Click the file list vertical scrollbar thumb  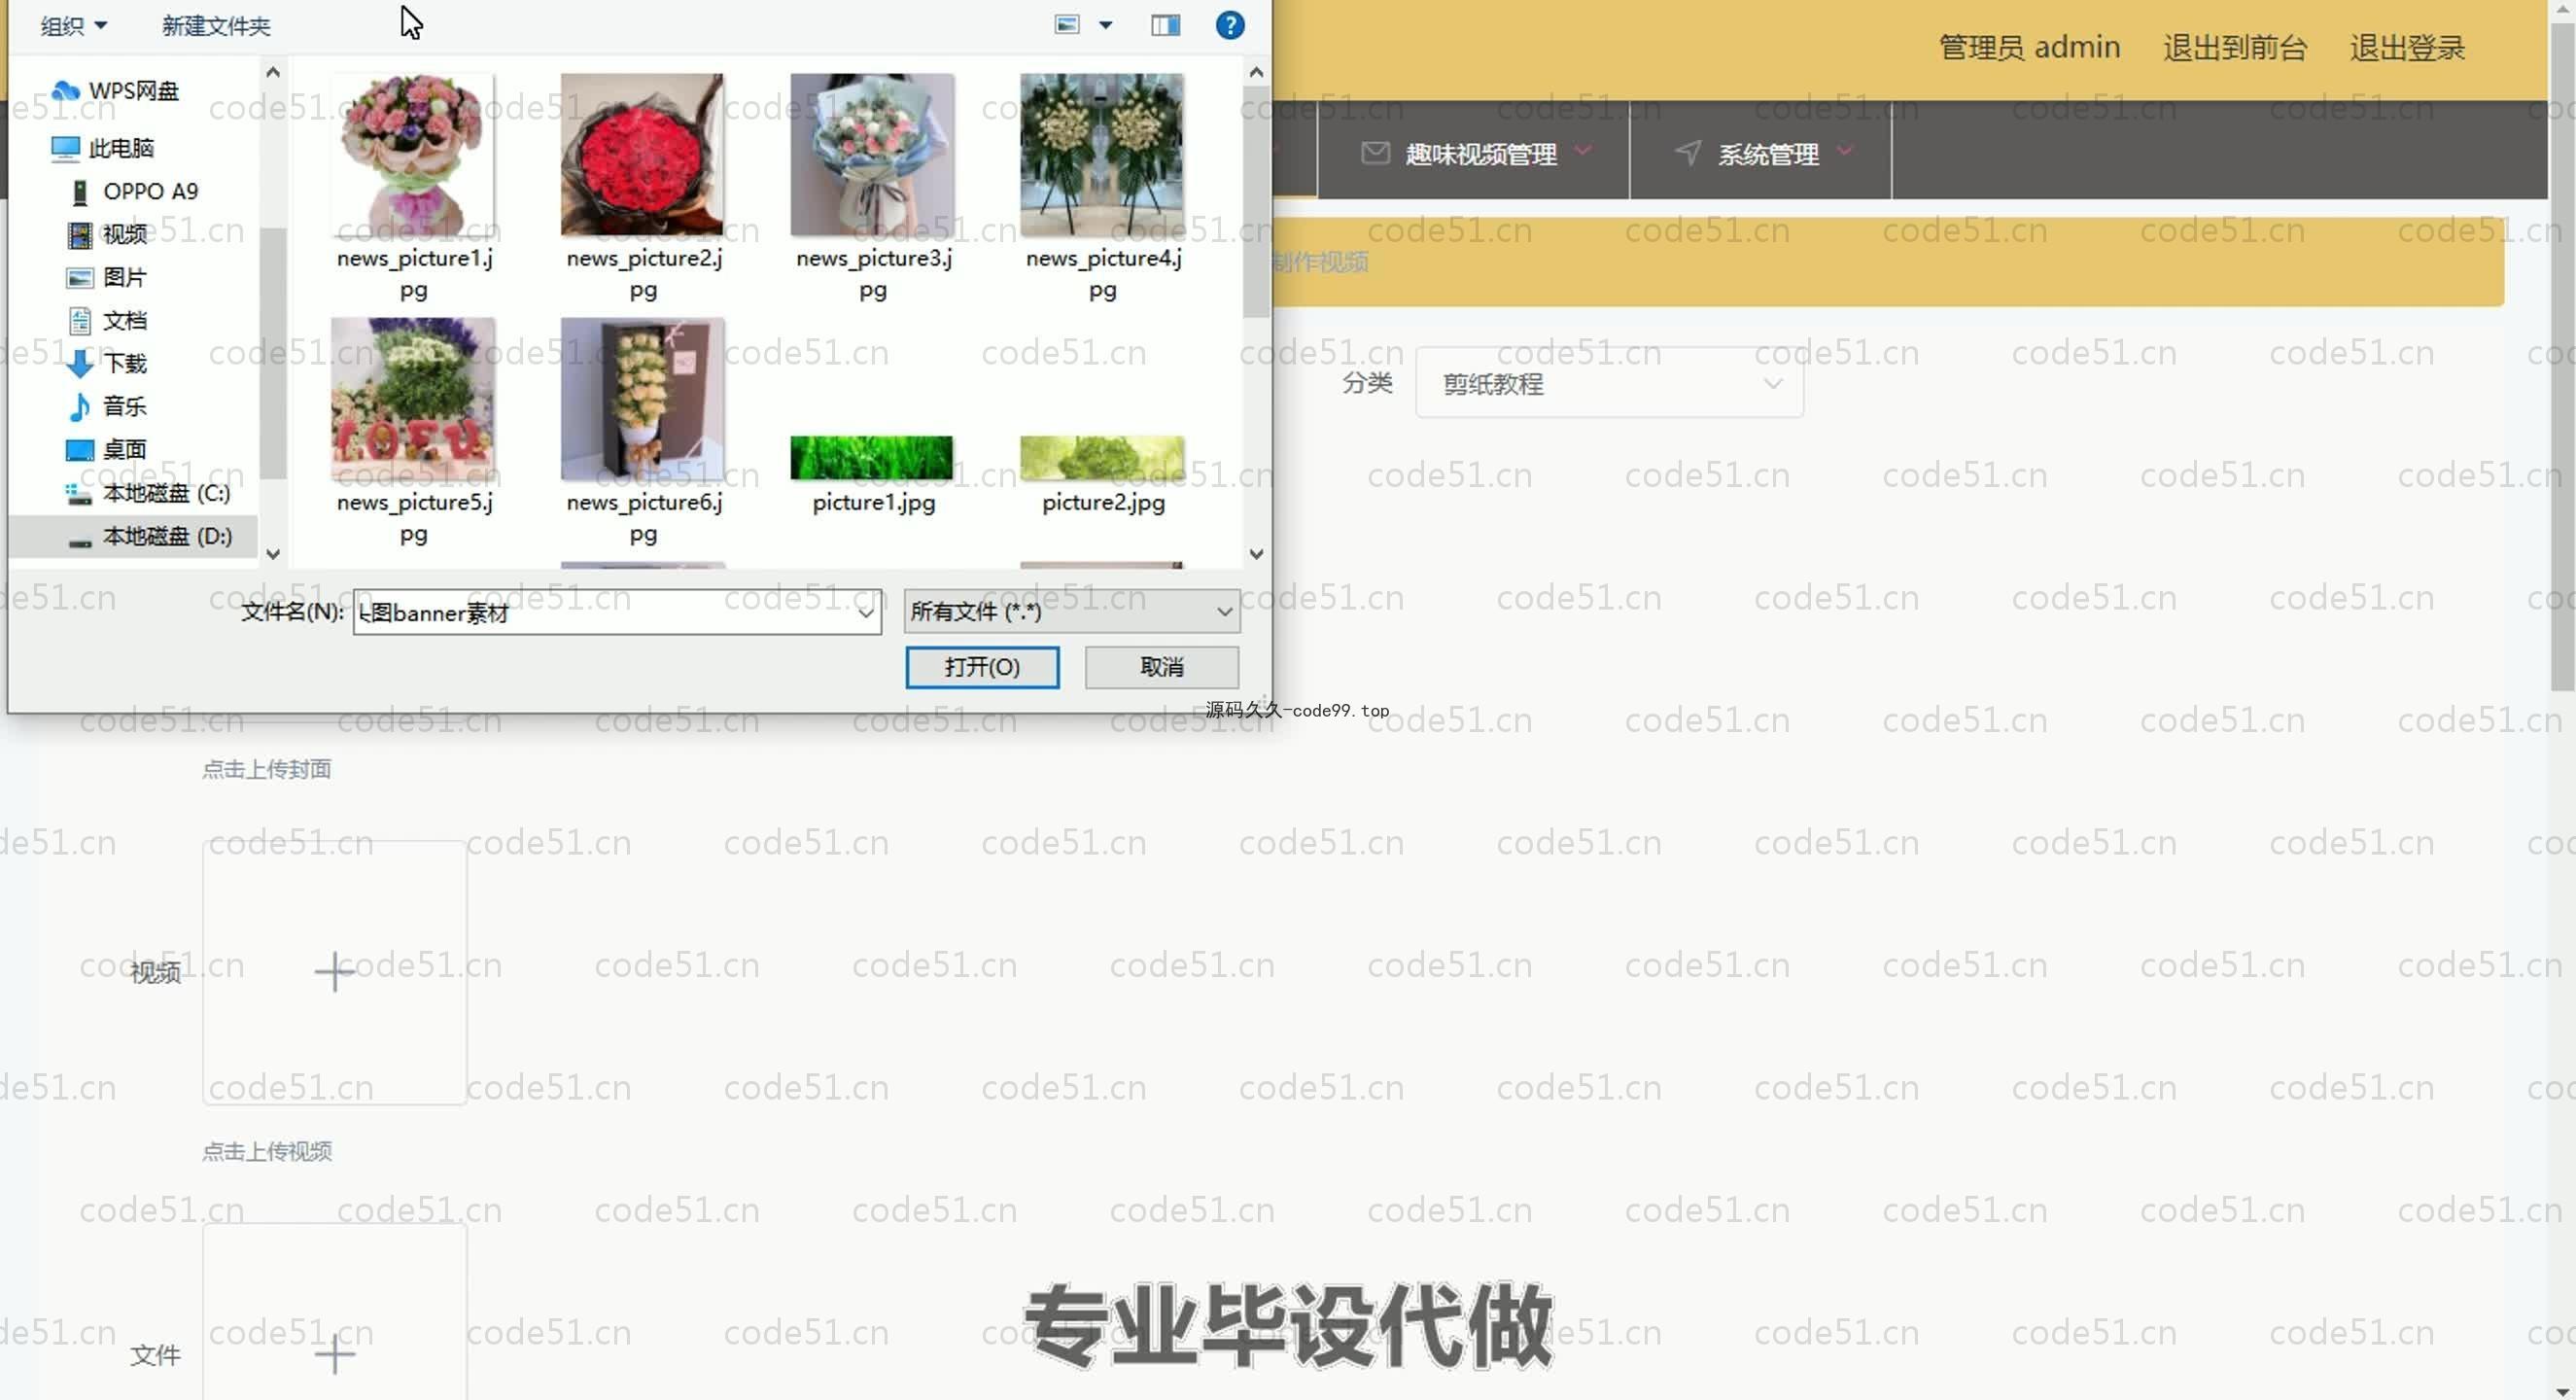coord(1256,202)
